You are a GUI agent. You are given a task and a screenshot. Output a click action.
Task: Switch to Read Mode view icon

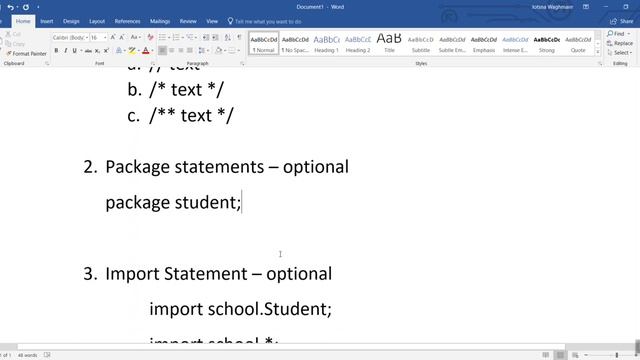546,355
